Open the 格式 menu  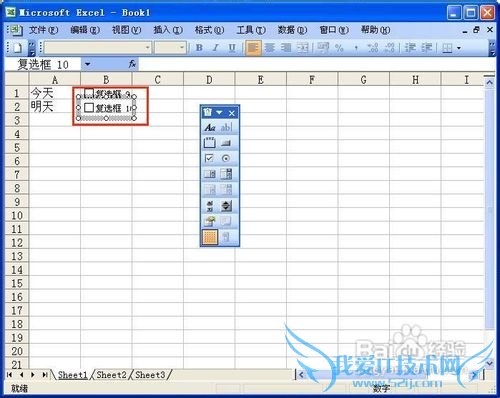tap(209, 30)
